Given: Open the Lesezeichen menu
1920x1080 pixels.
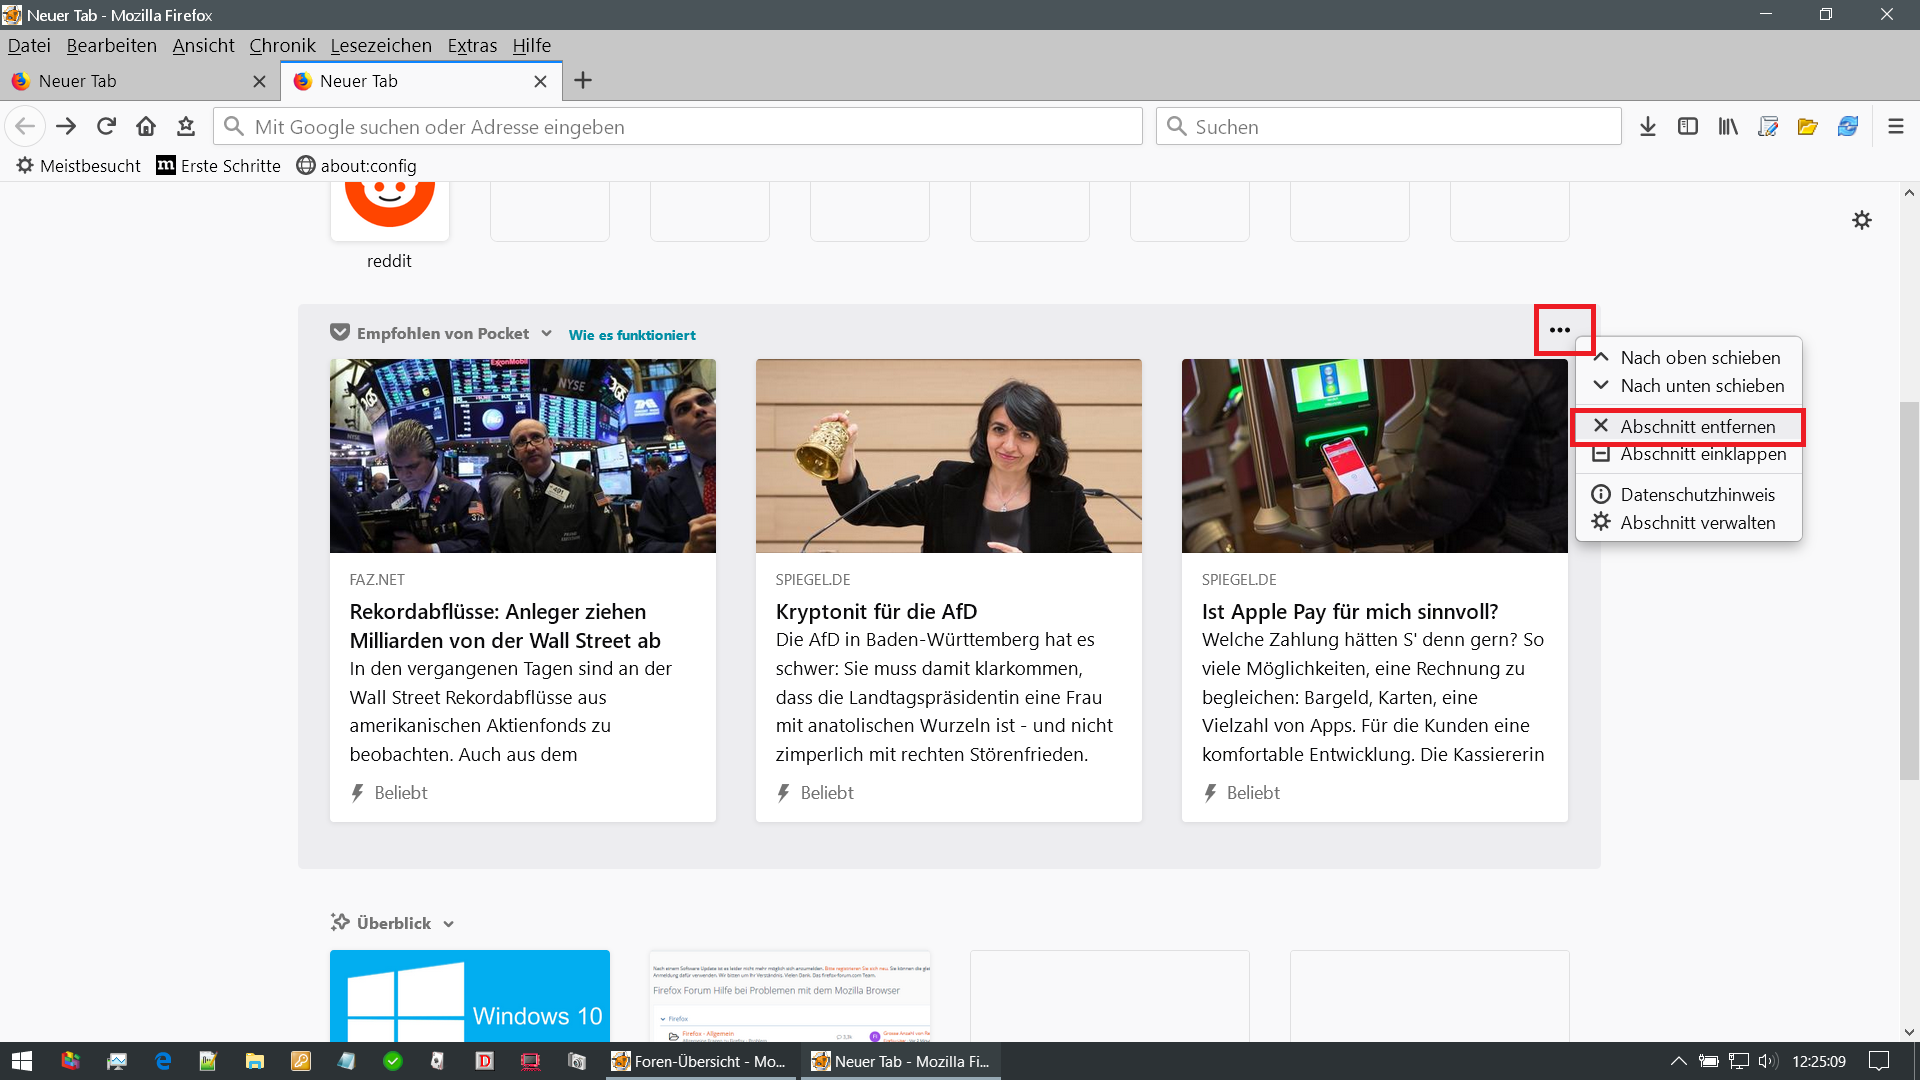Looking at the screenshot, I should point(381,45).
